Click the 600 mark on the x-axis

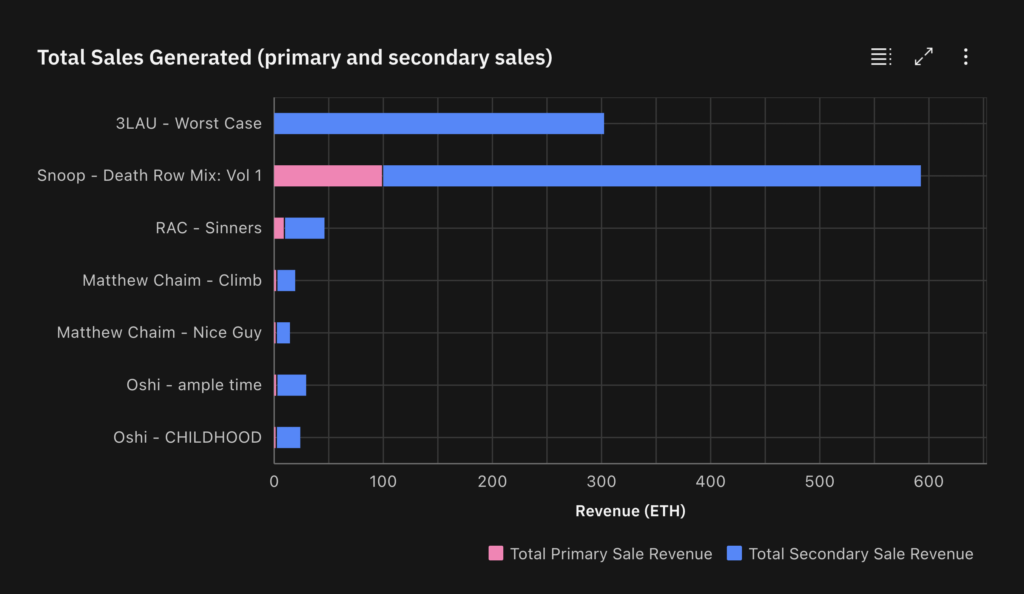(x=929, y=481)
